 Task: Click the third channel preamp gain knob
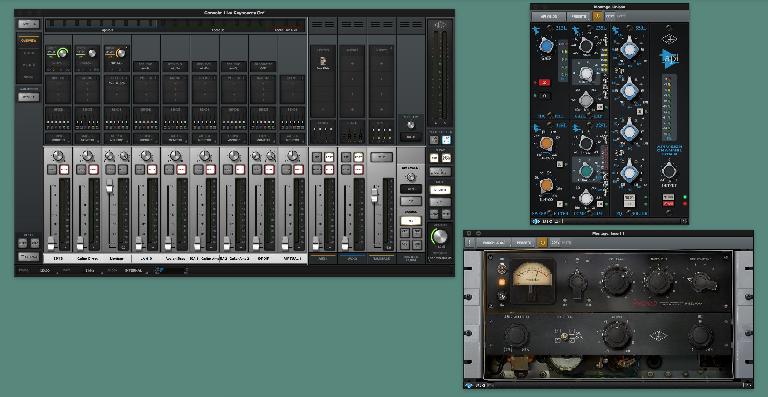pyautogui.click(x=121, y=53)
